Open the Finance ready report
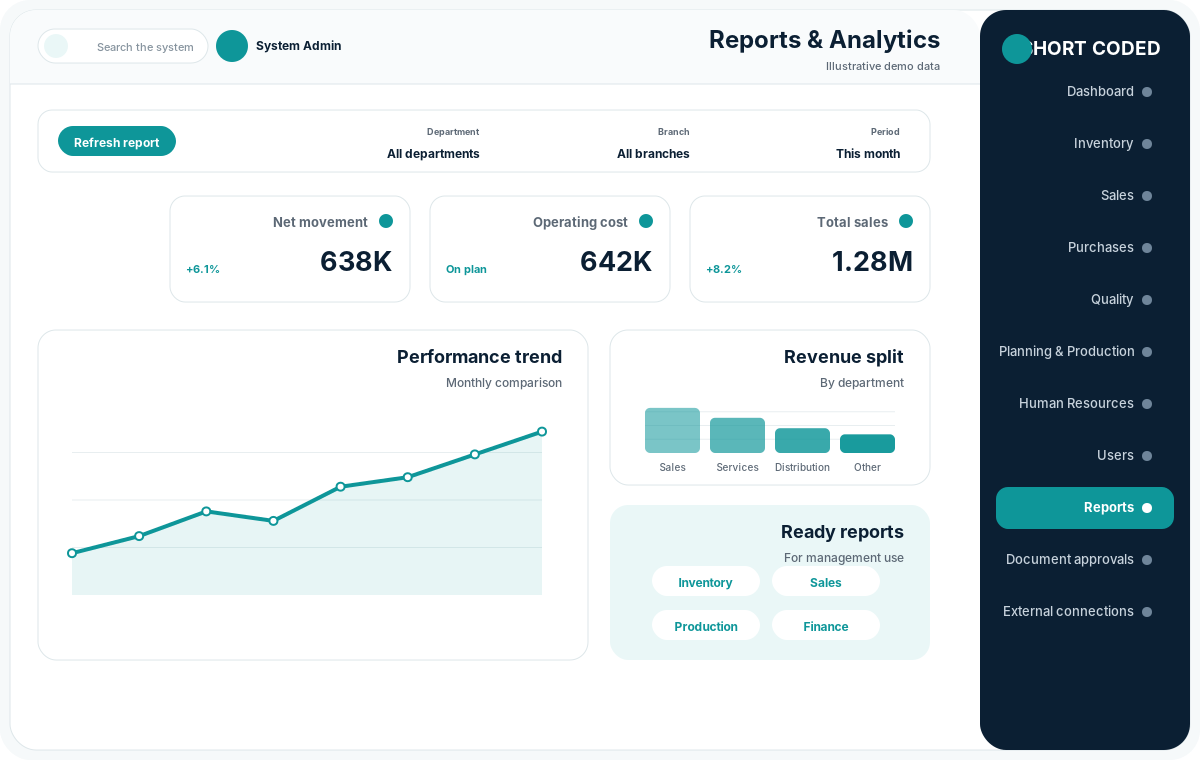 [826, 626]
